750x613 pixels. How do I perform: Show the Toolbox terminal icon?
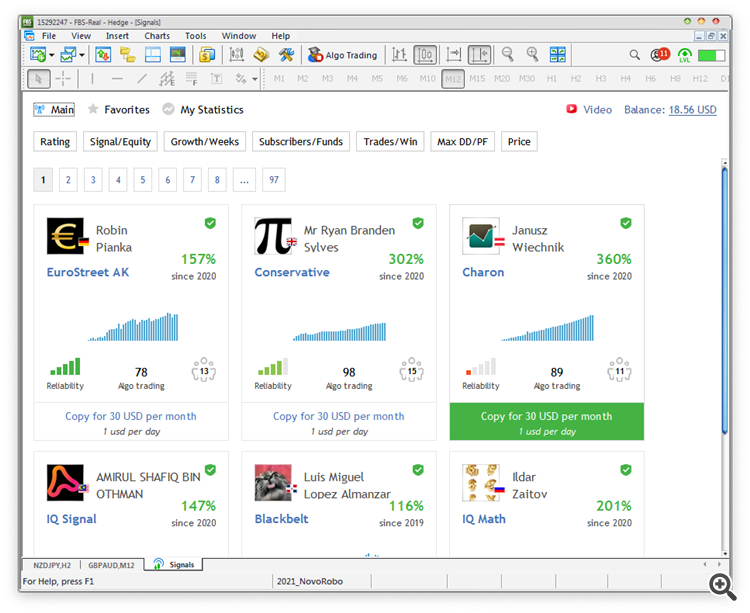(177, 55)
